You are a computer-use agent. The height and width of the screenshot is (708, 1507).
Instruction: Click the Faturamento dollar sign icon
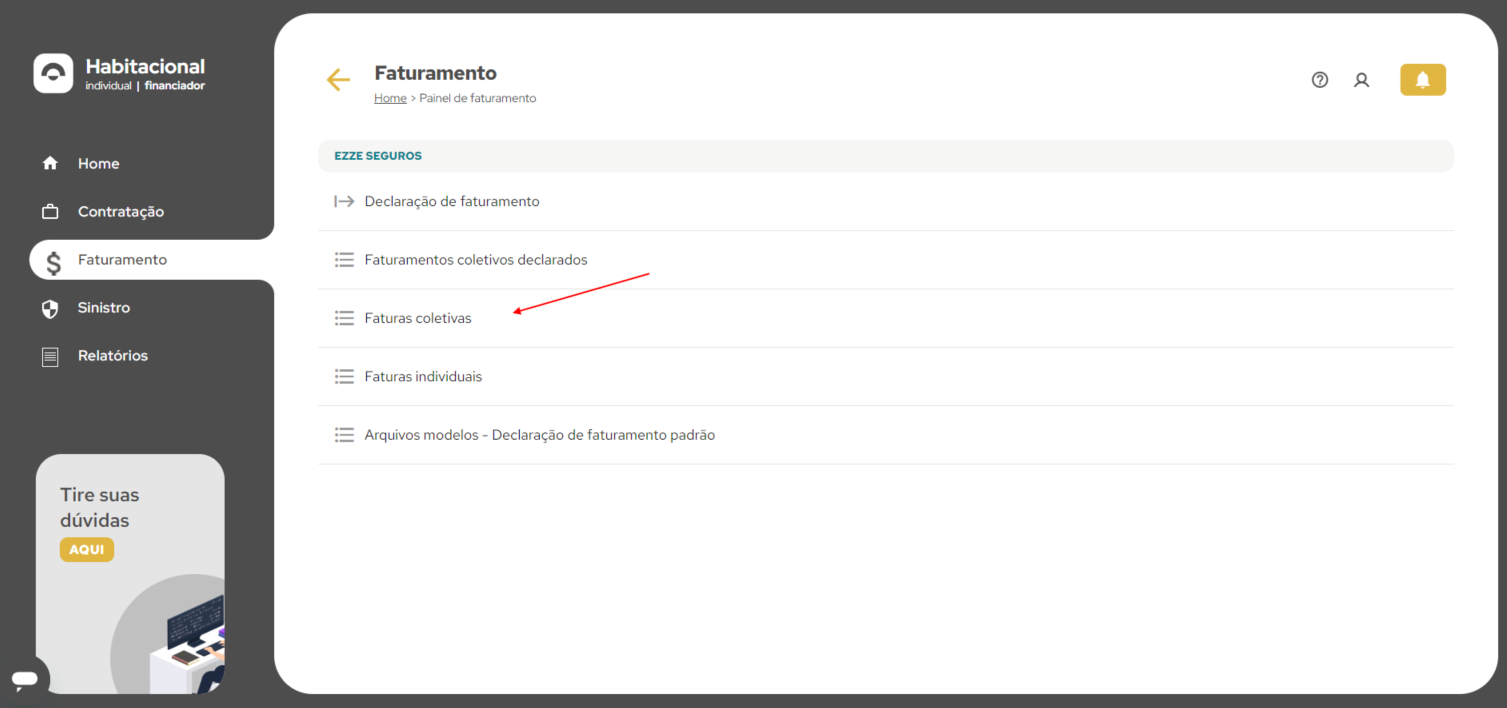coord(54,261)
